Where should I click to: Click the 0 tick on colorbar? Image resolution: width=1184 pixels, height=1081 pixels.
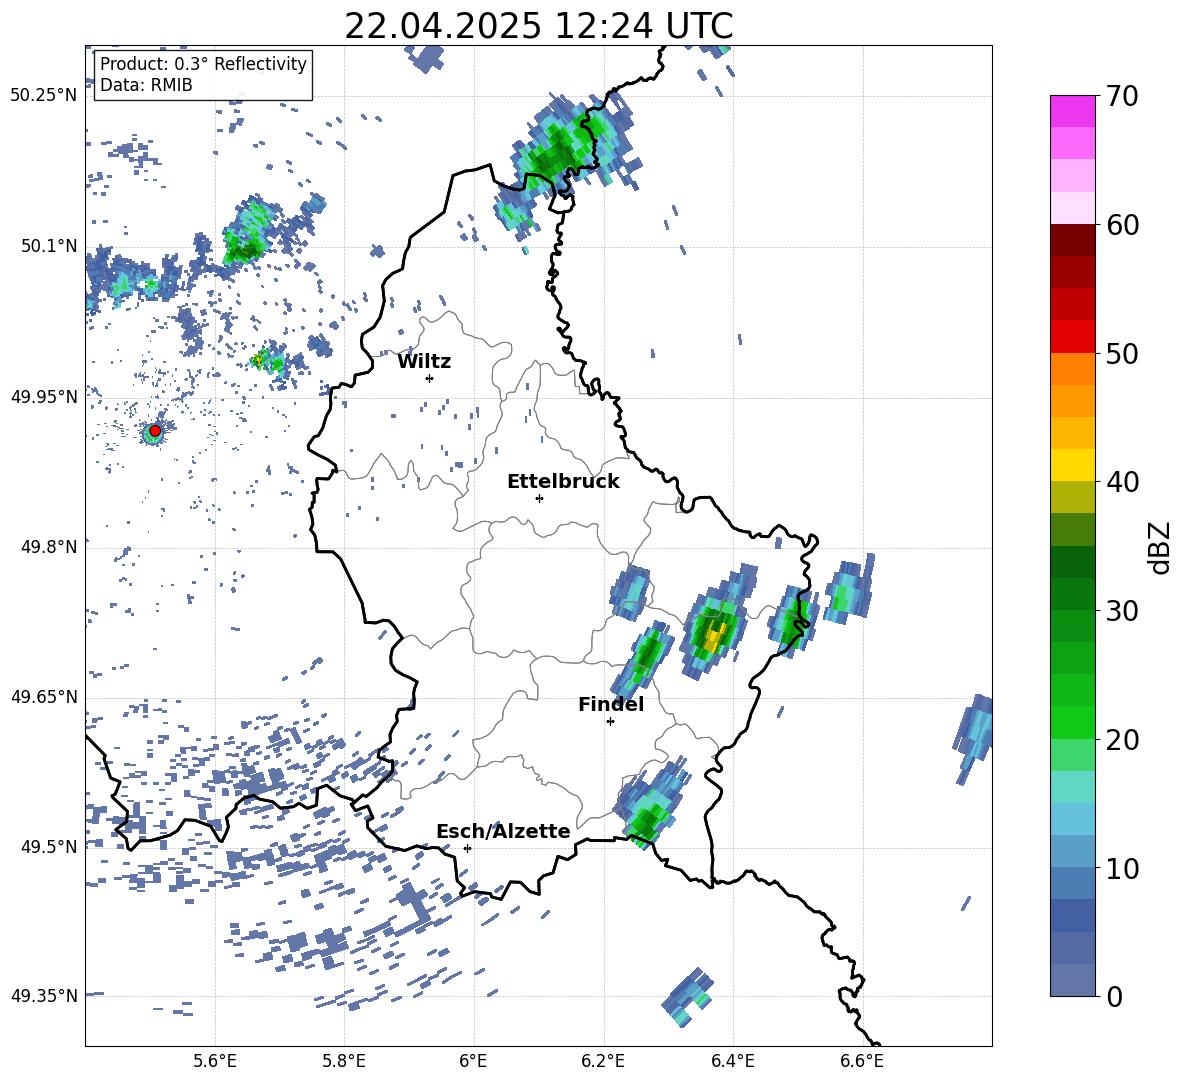(x=1114, y=996)
